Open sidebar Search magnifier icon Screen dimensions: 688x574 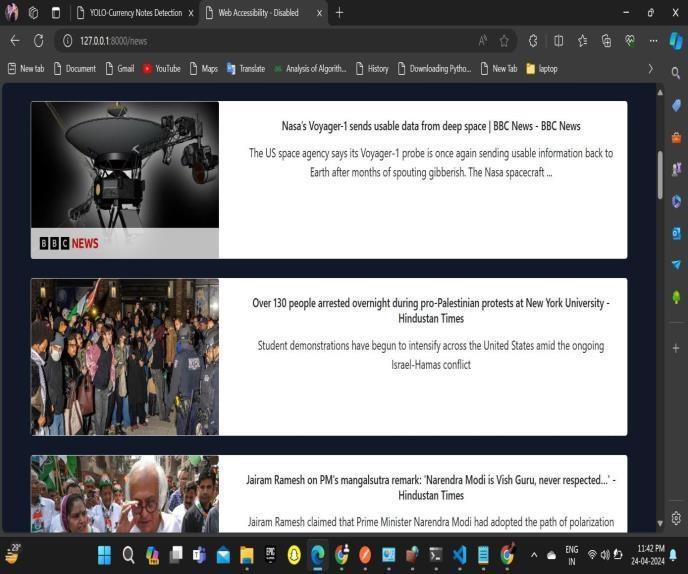point(676,72)
